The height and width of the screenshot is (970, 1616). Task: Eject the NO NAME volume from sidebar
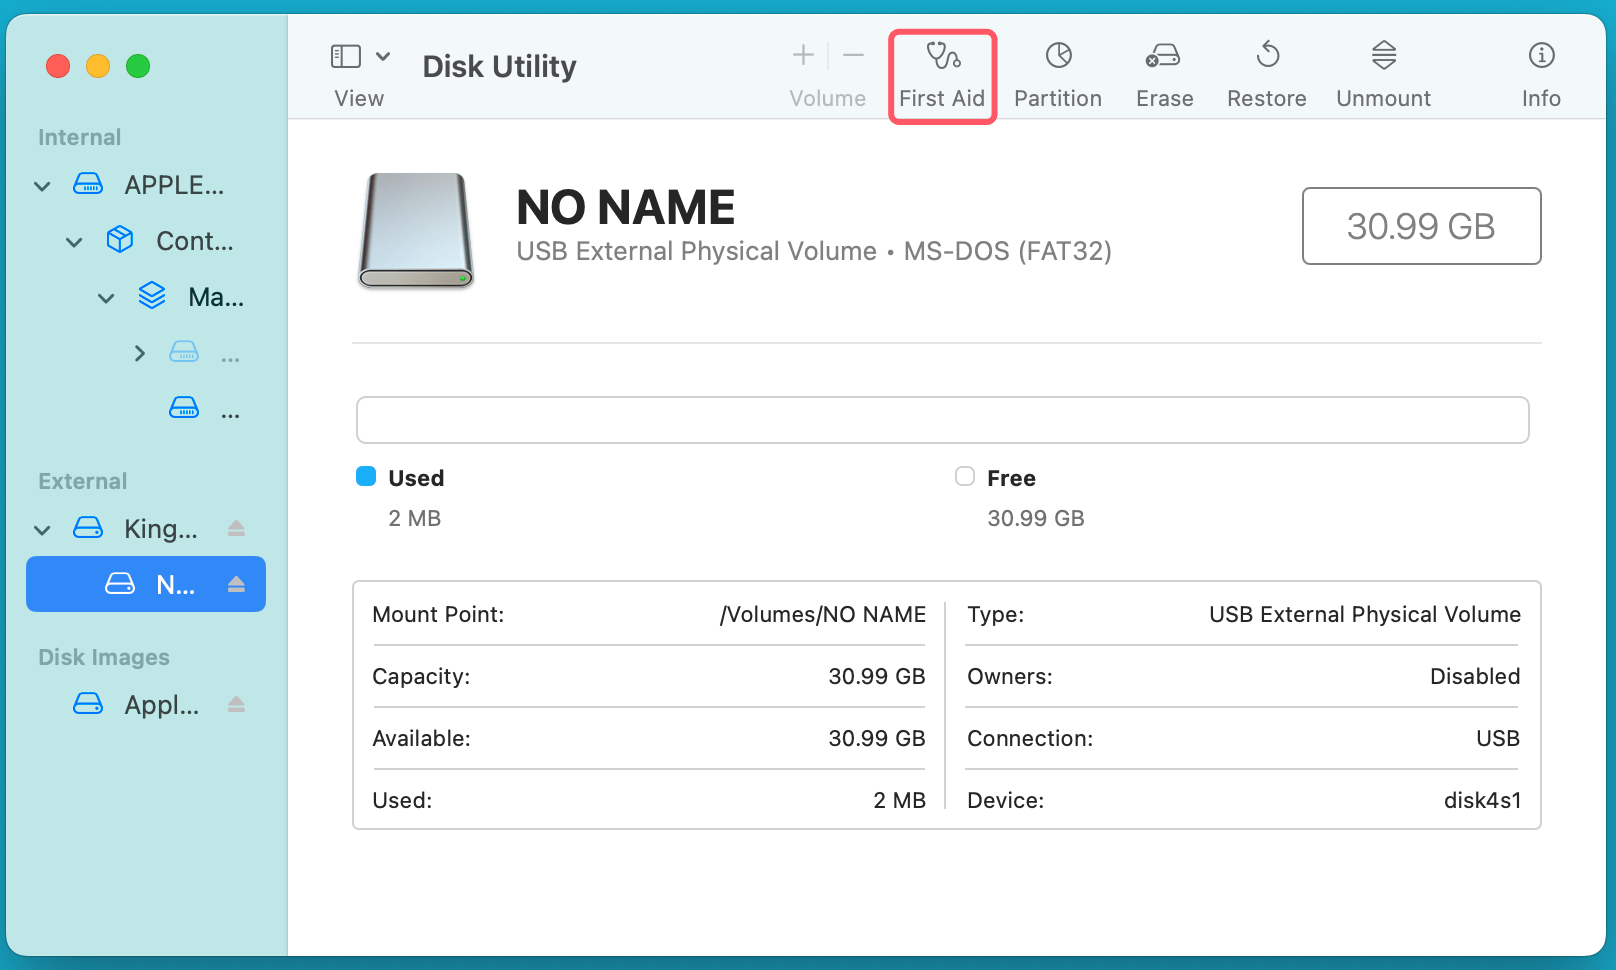pyautogui.click(x=237, y=584)
